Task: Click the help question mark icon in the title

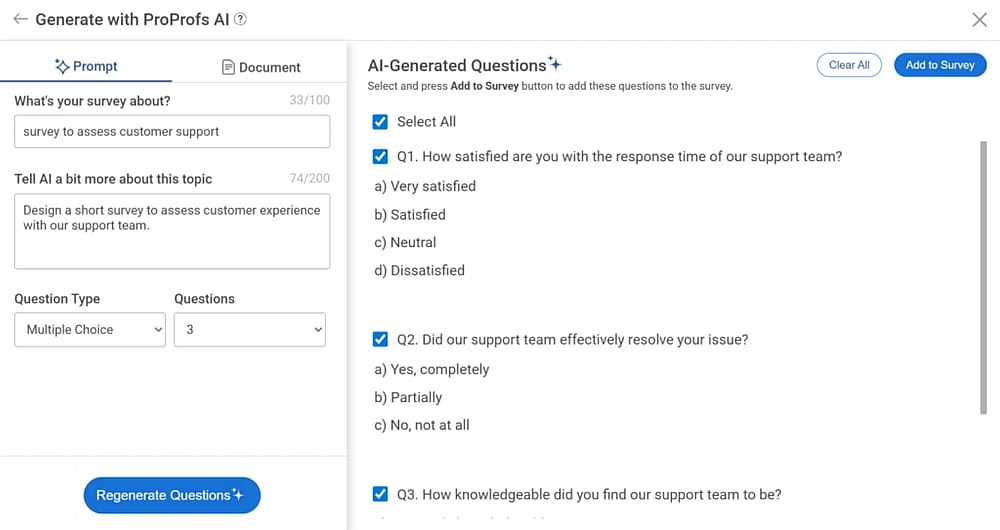Action: tap(240, 19)
